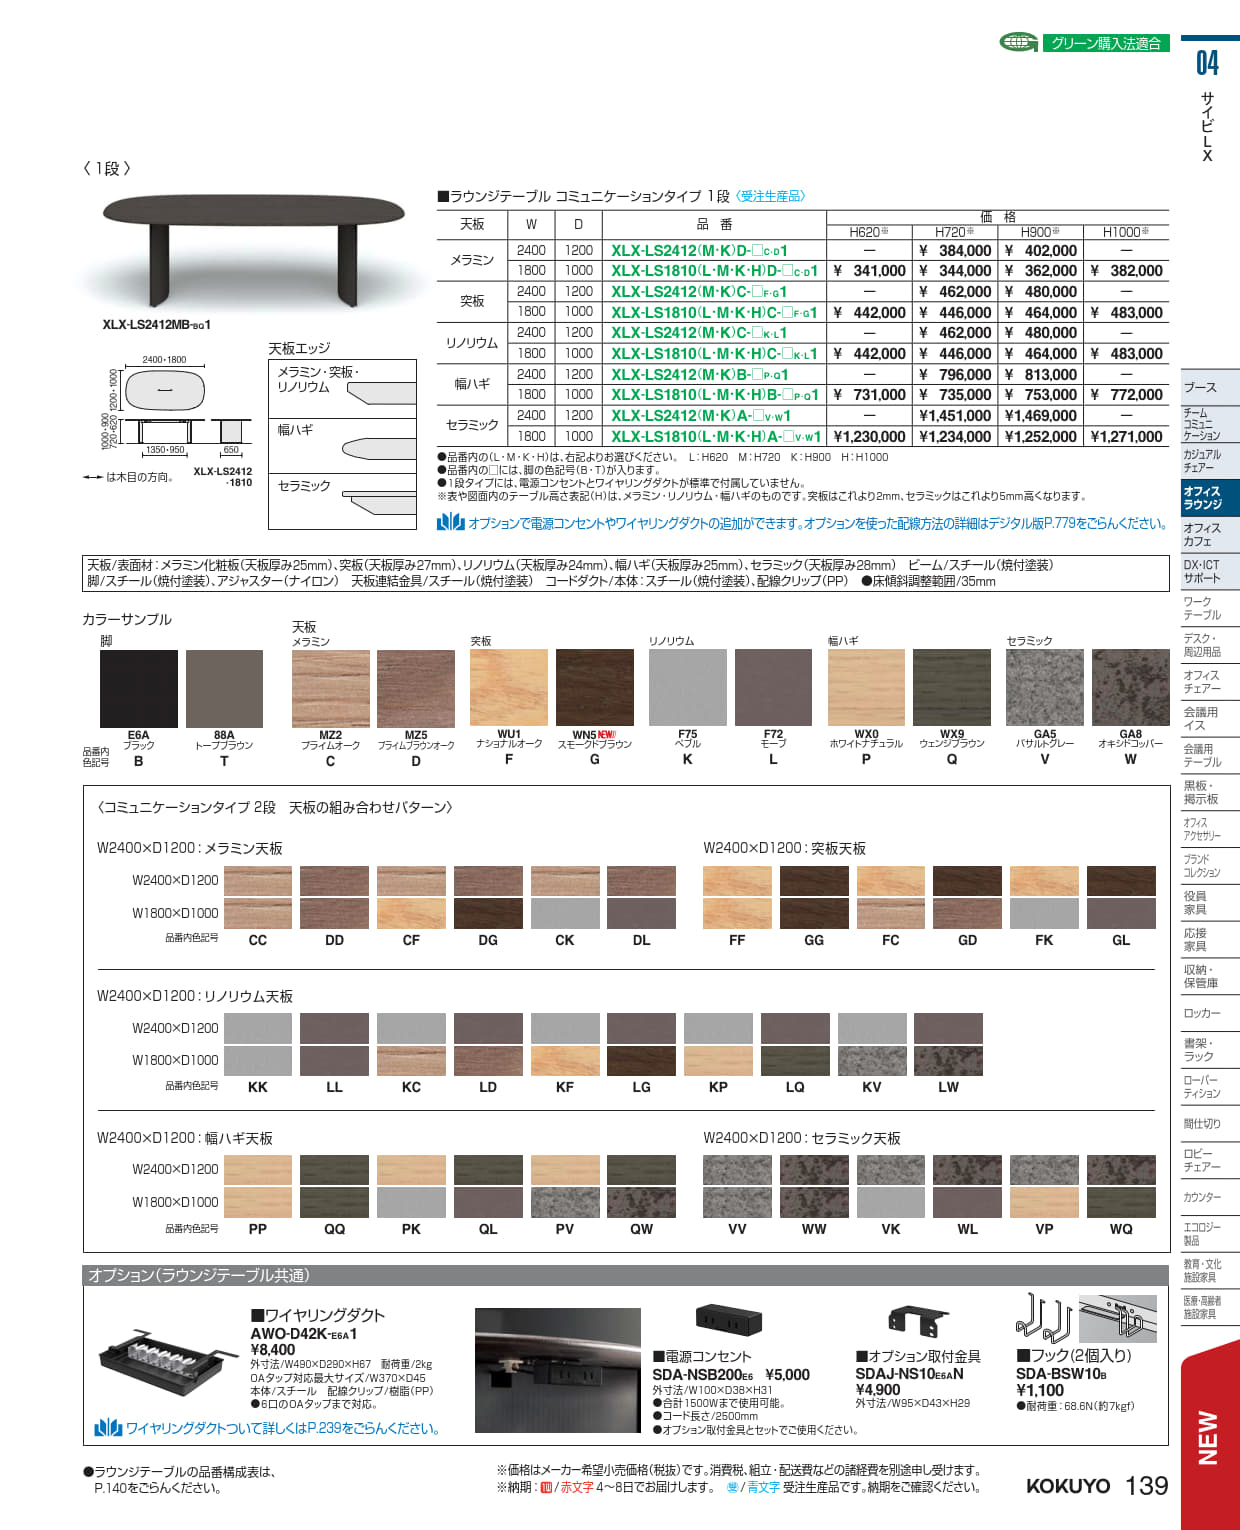Open the オフィスカフェ side tab

1210,535
